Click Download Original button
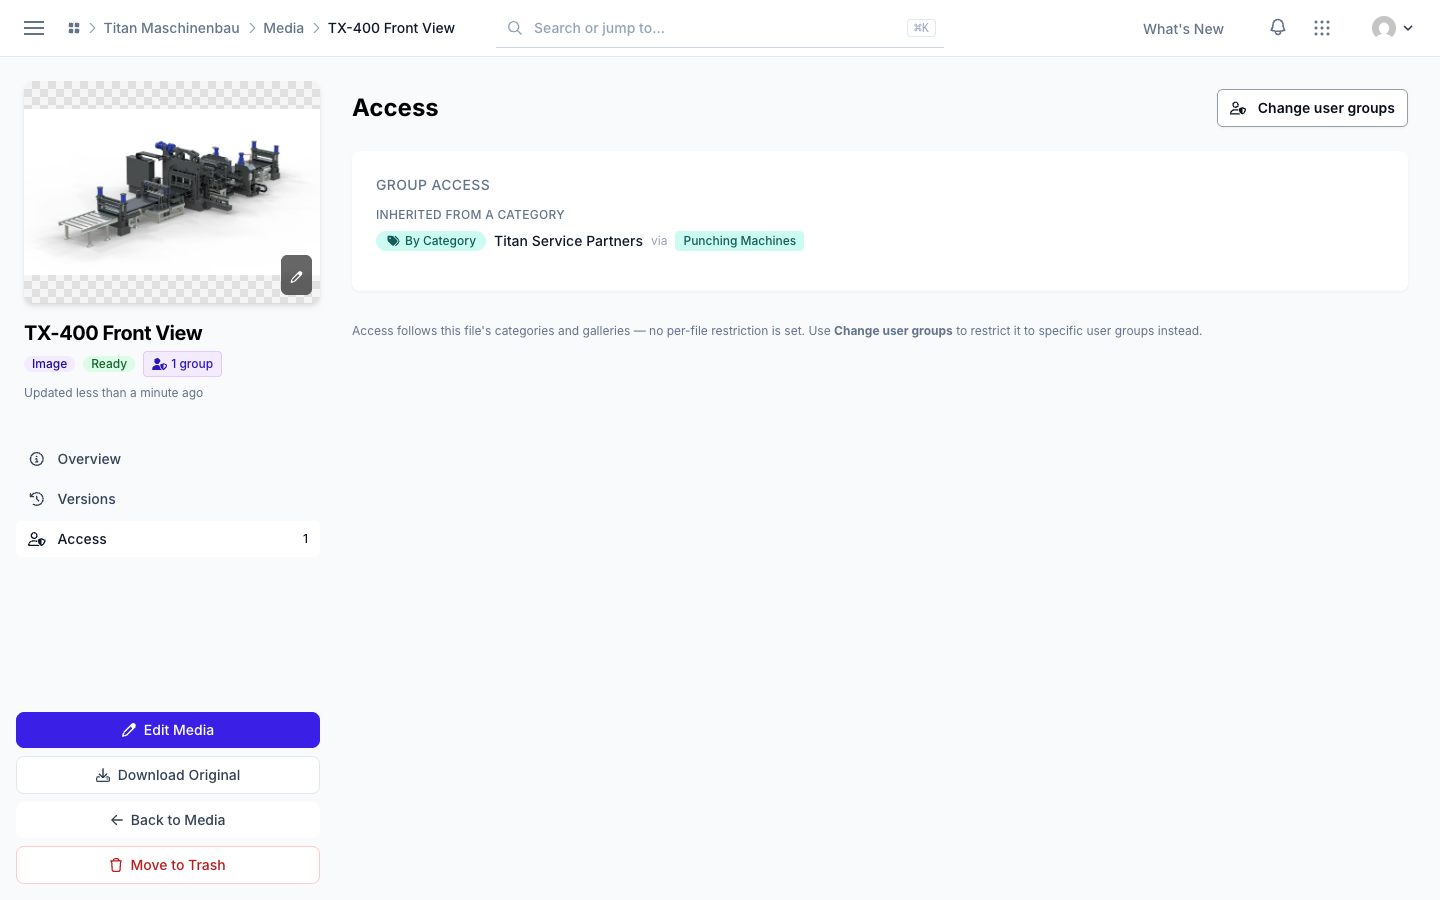This screenshot has height=900, width=1440. tap(168, 775)
